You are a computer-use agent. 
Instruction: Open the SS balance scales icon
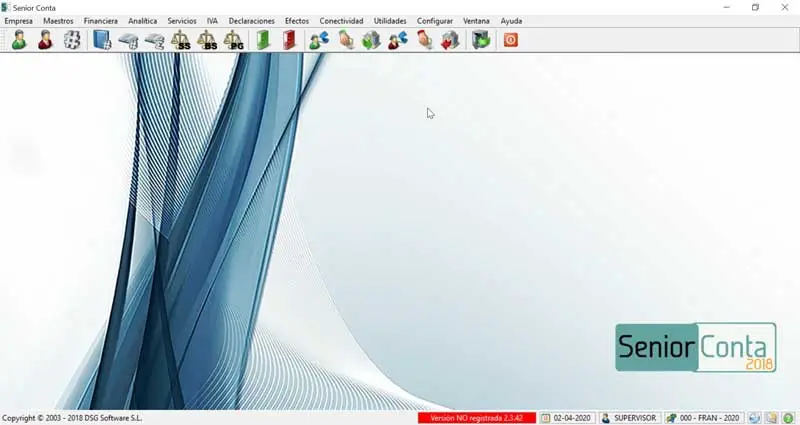[x=181, y=40]
